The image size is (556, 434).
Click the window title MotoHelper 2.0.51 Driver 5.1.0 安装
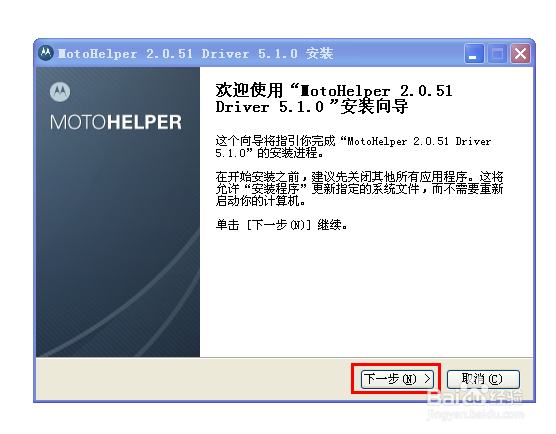point(195,54)
